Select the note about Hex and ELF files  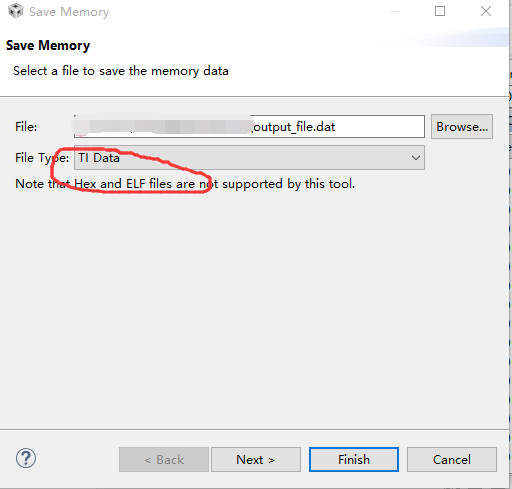pyautogui.click(x=185, y=184)
